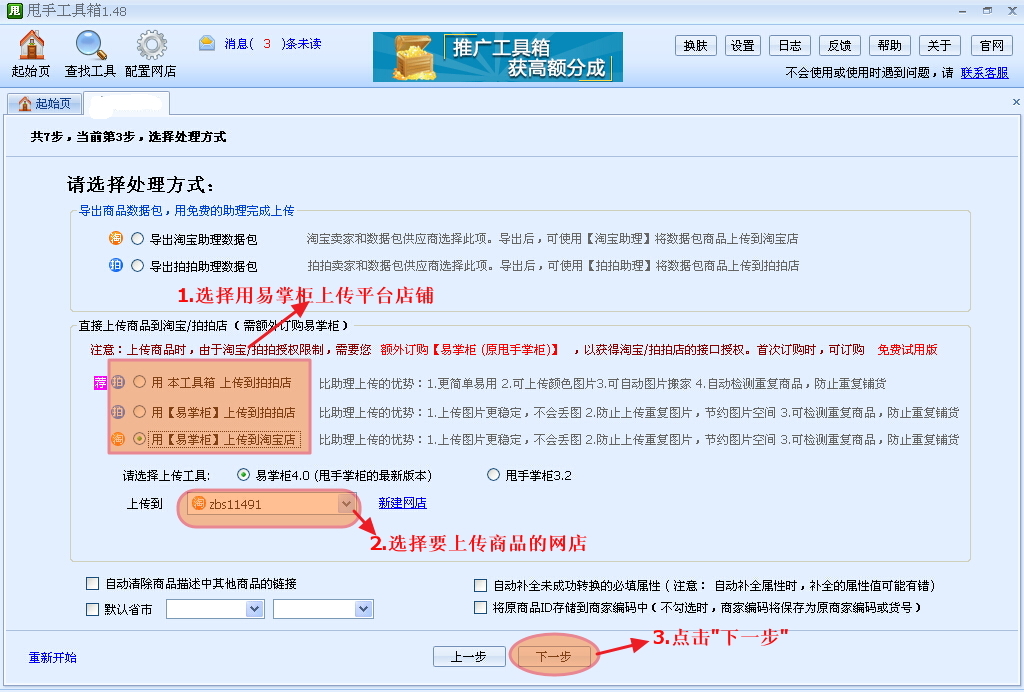Open the 帮助 help button
The image size is (1024, 692).
pyautogui.click(x=889, y=46)
